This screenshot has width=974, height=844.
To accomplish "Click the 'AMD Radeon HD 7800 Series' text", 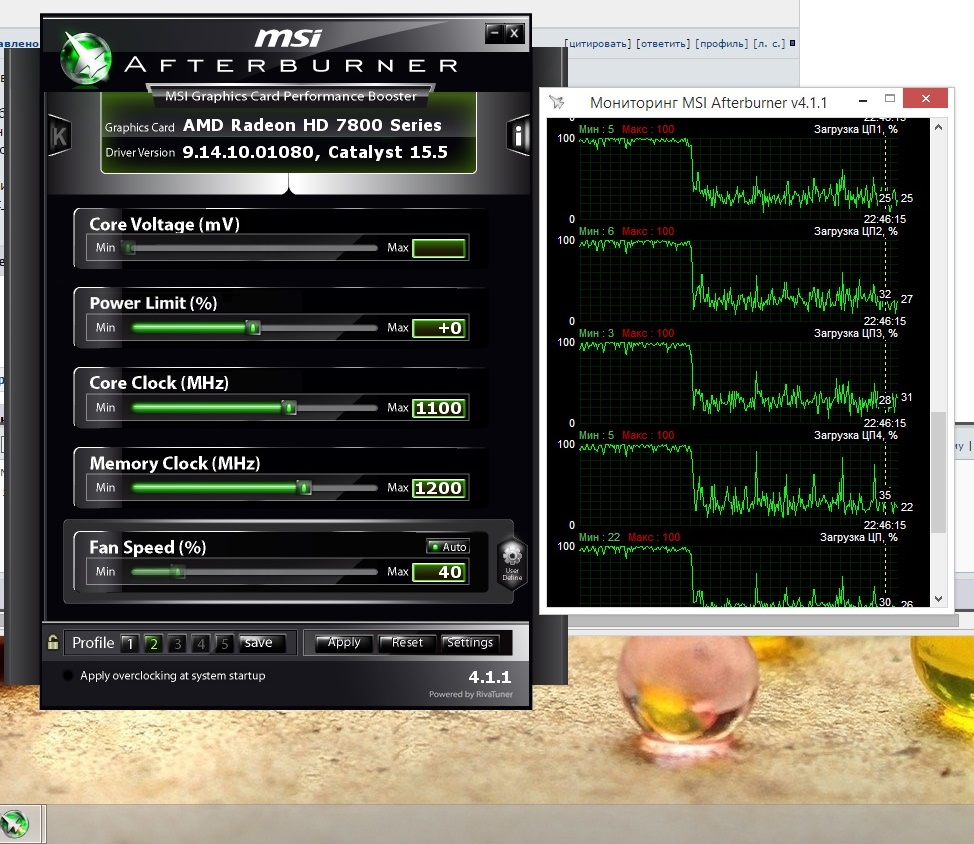I will click(312, 125).
